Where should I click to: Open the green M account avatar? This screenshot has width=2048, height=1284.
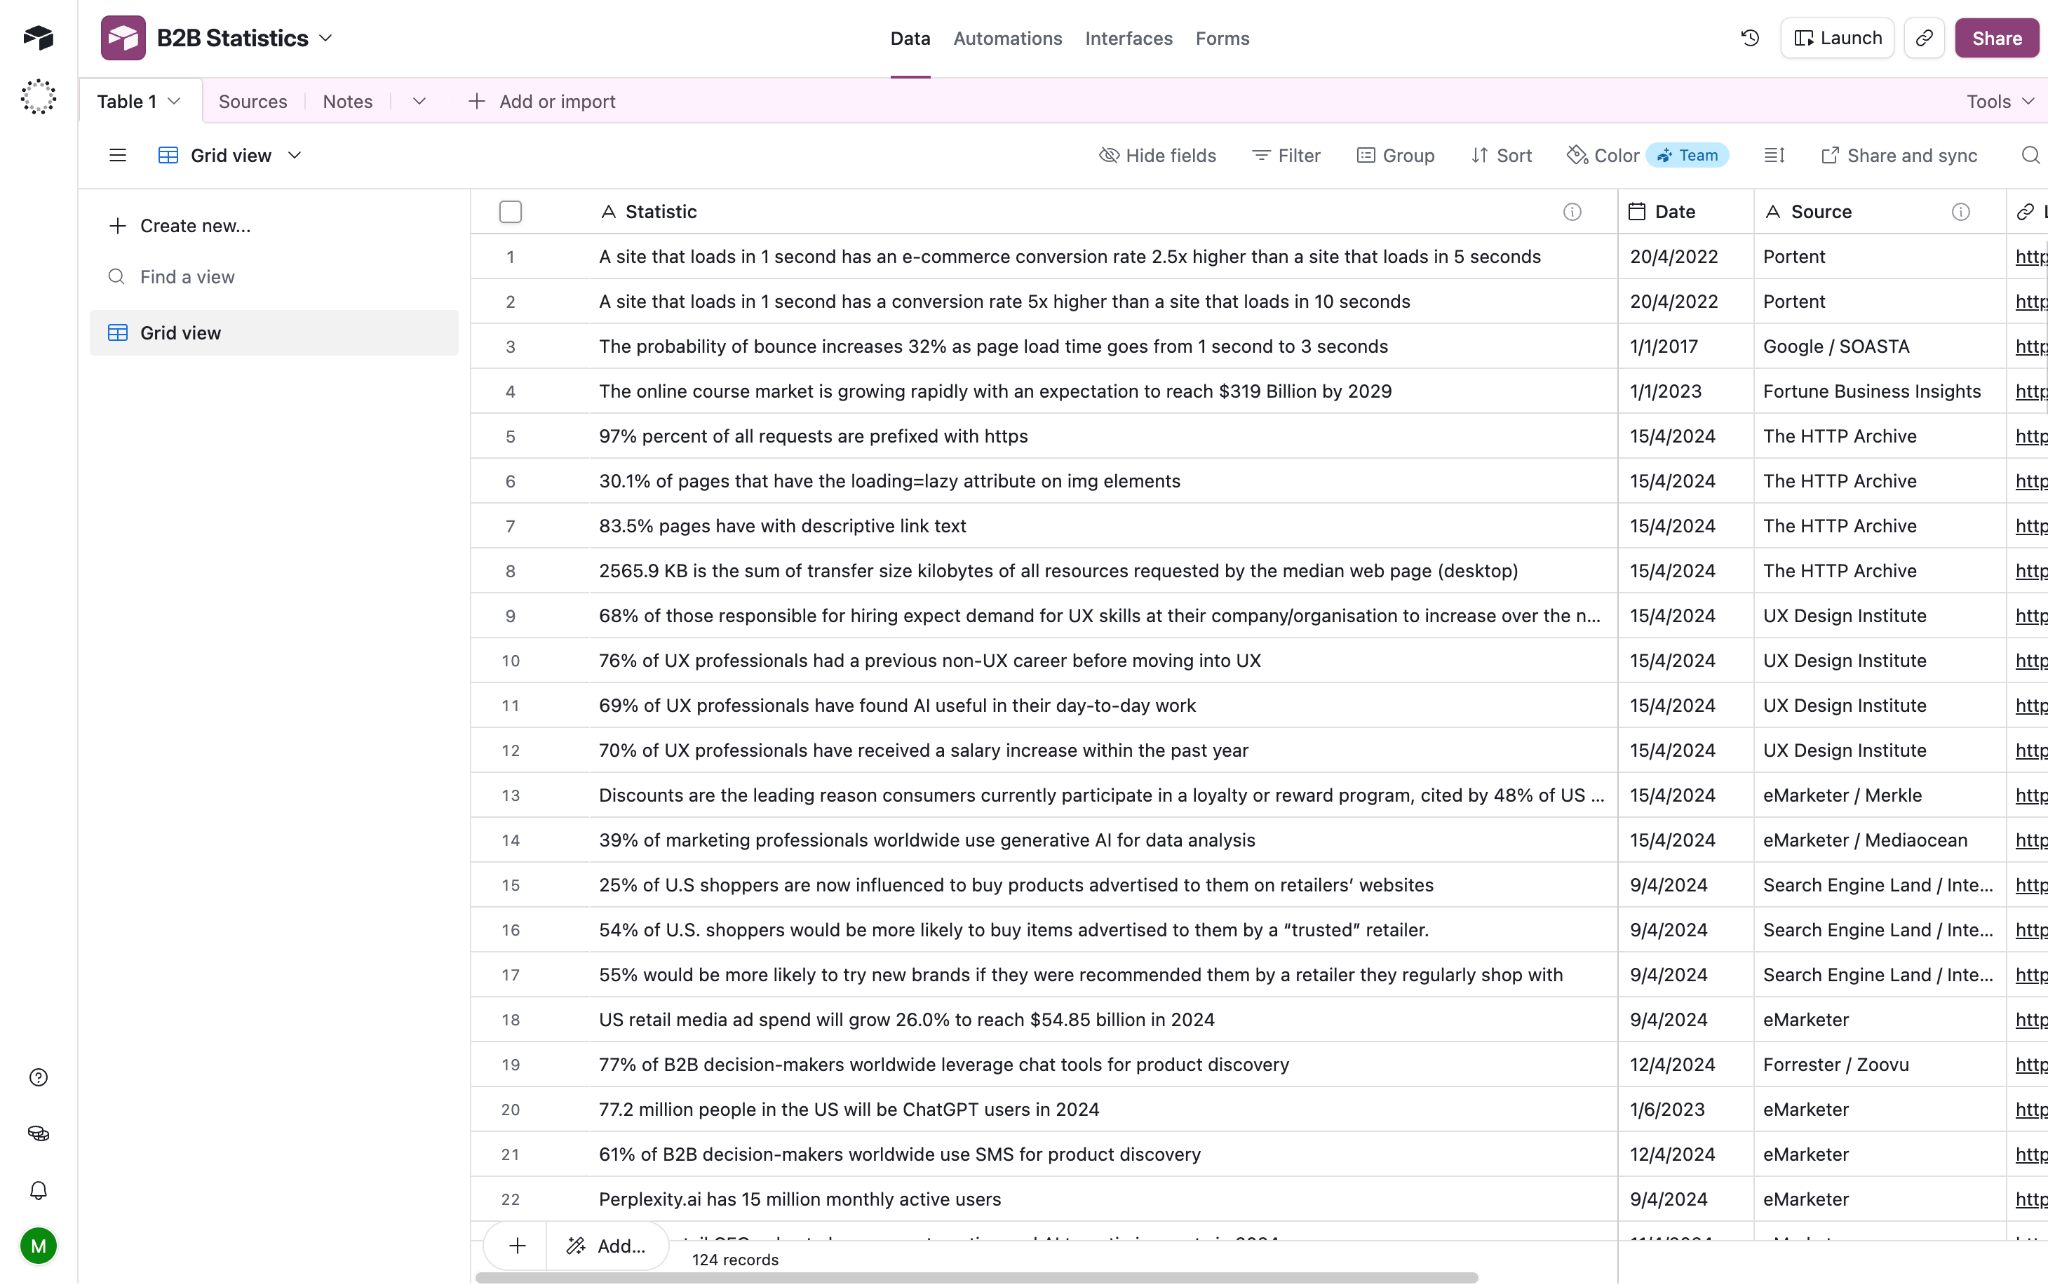(x=38, y=1246)
